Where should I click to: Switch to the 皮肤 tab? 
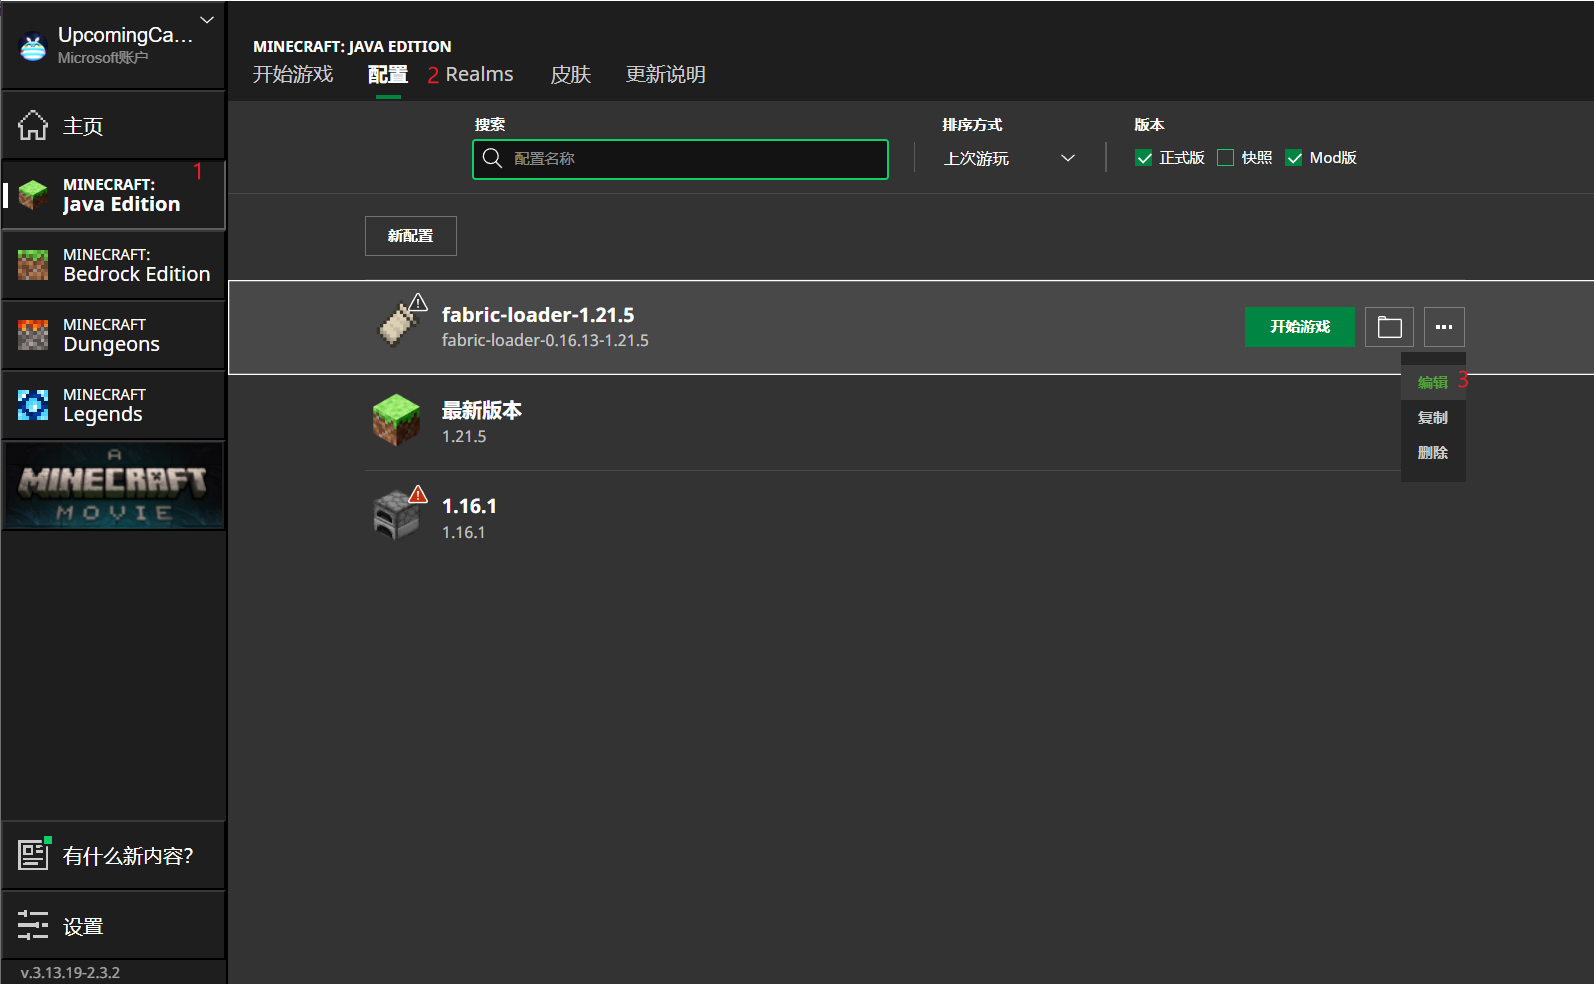[570, 75]
